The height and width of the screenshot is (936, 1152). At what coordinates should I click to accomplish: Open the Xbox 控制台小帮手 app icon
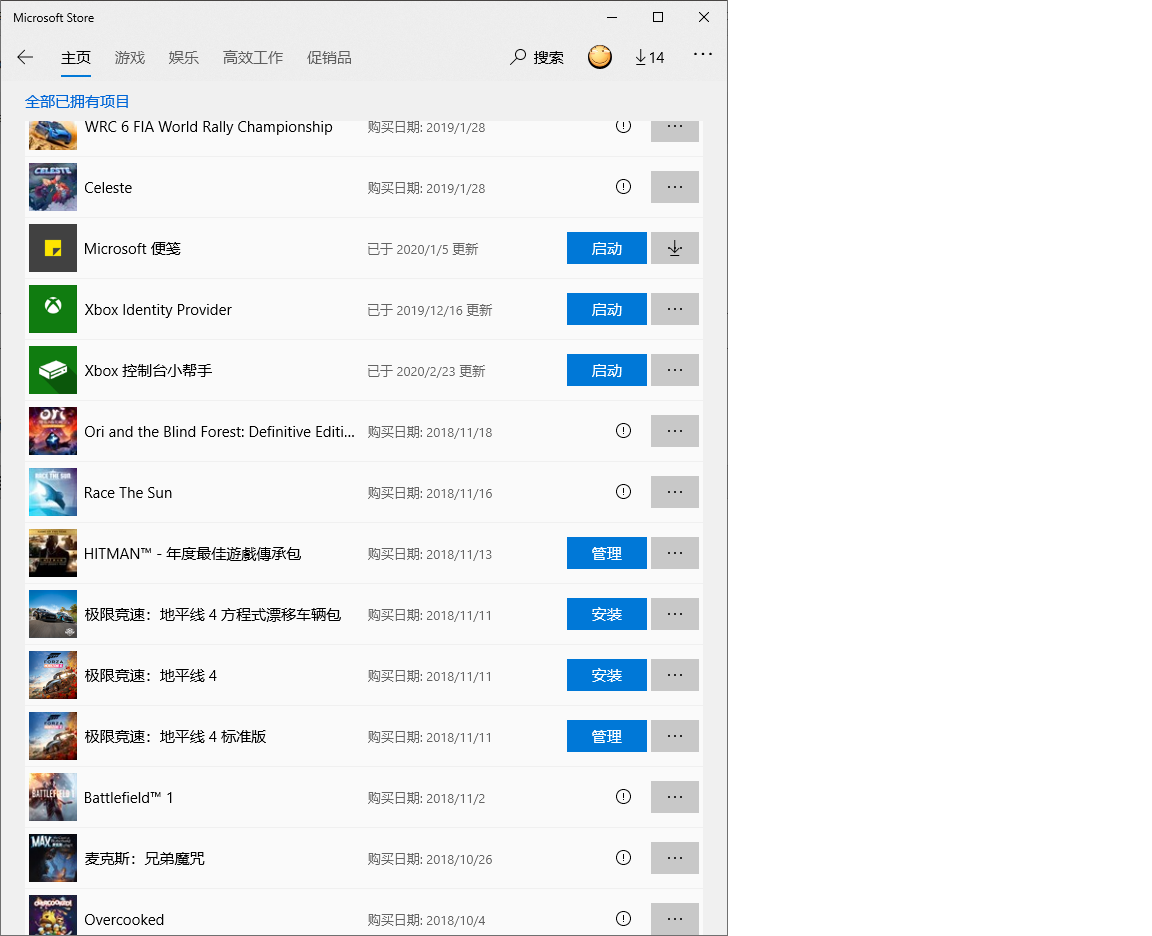53,370
